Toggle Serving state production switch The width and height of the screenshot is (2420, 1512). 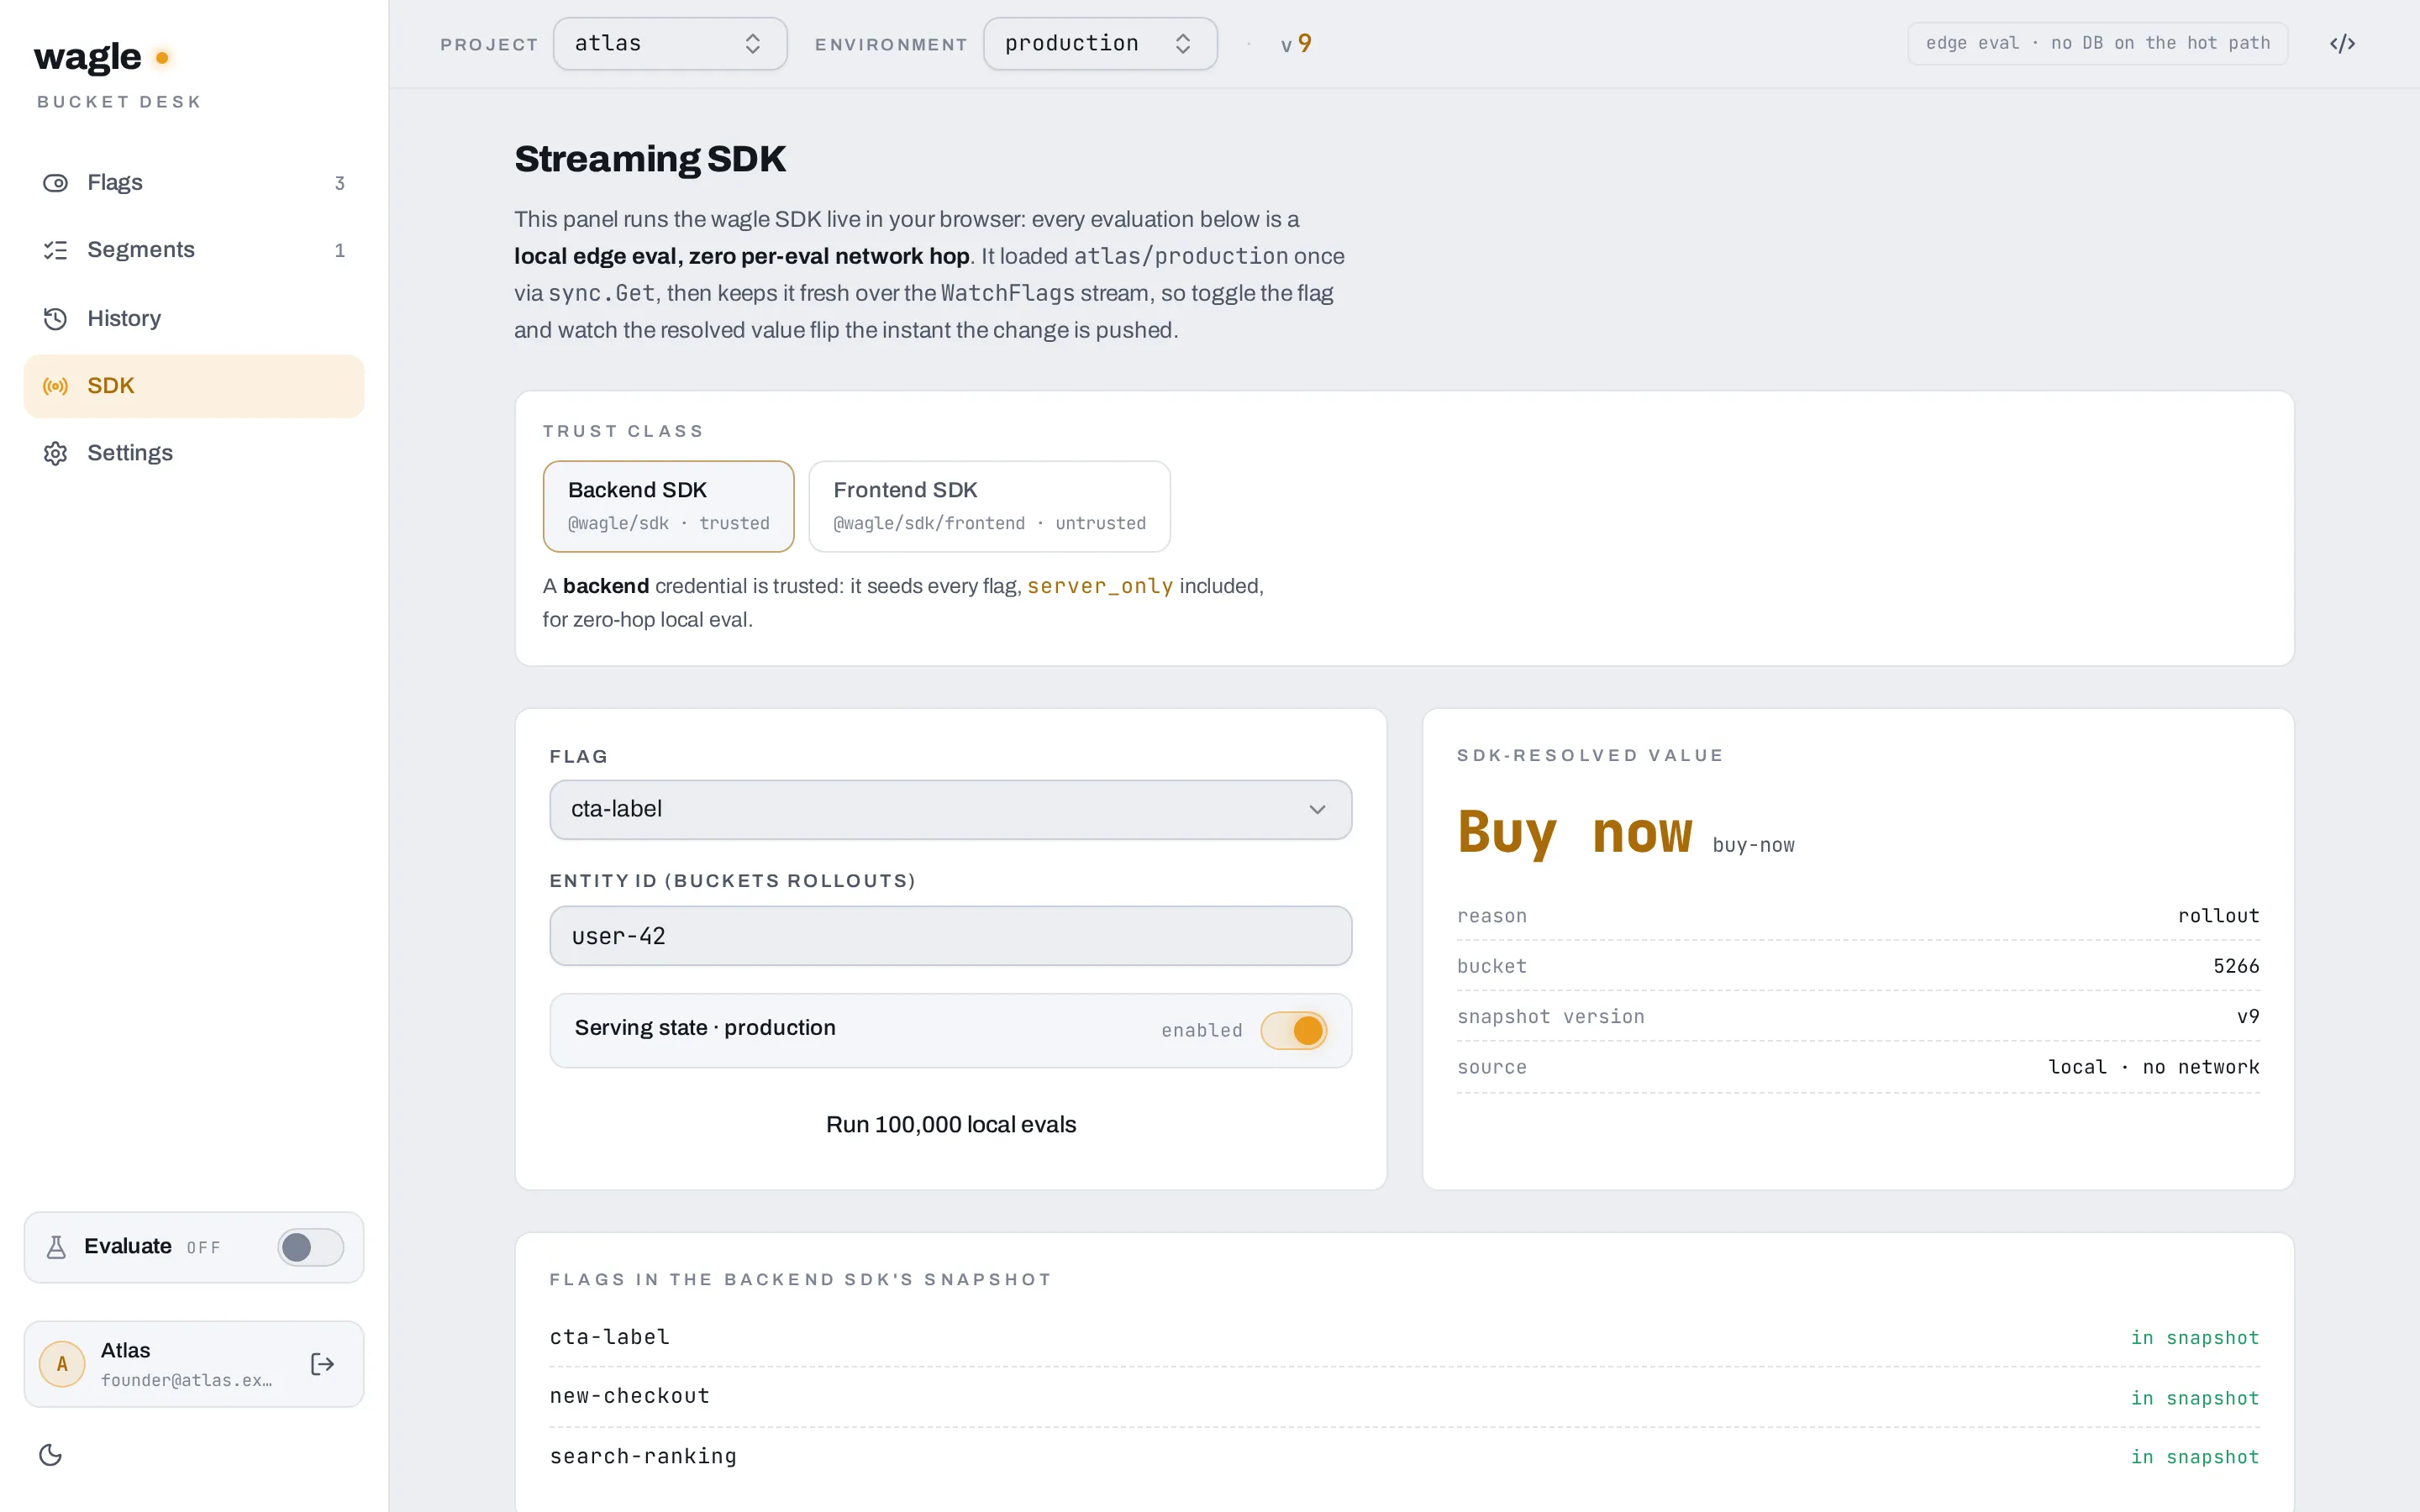[x=1294, y=1030]
